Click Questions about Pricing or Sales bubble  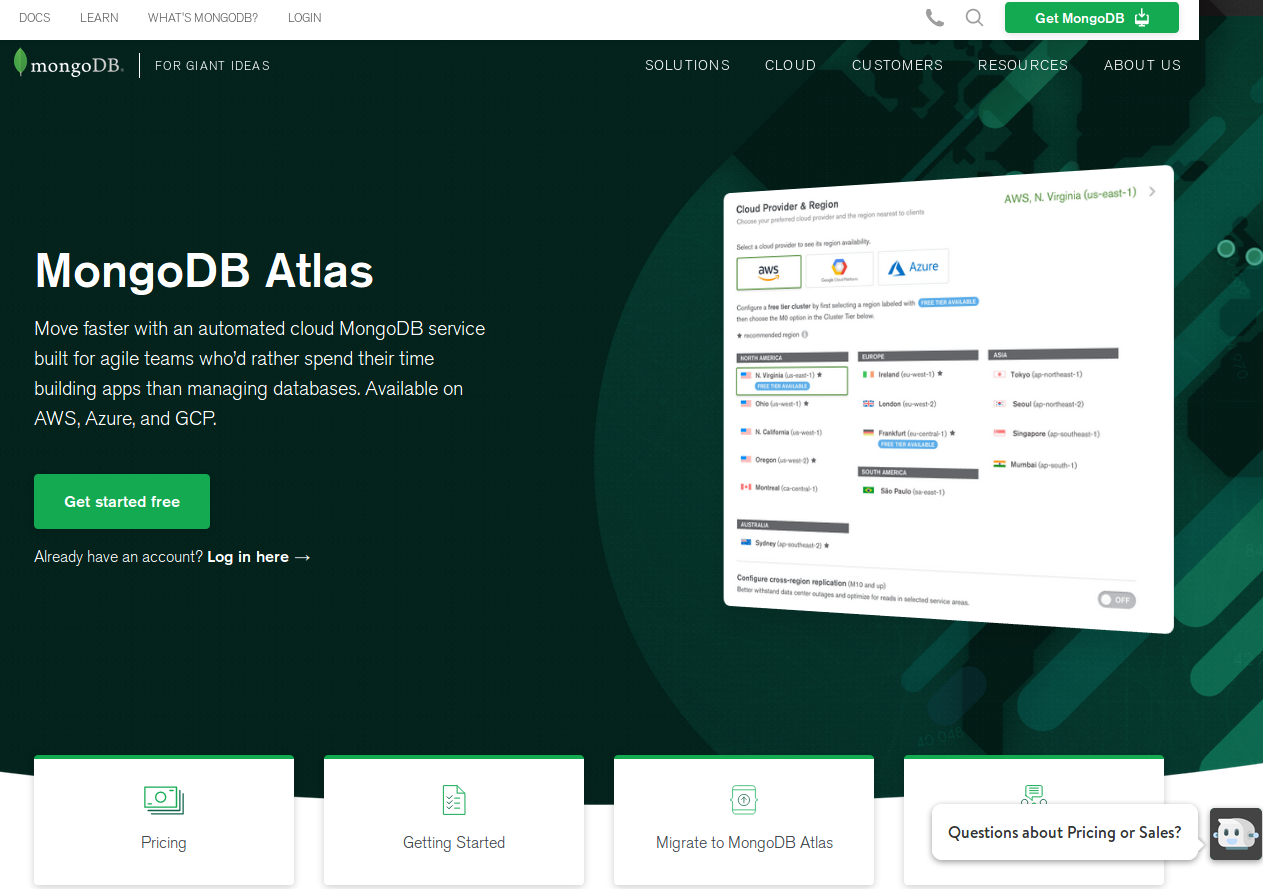[x=1065, y=832]
